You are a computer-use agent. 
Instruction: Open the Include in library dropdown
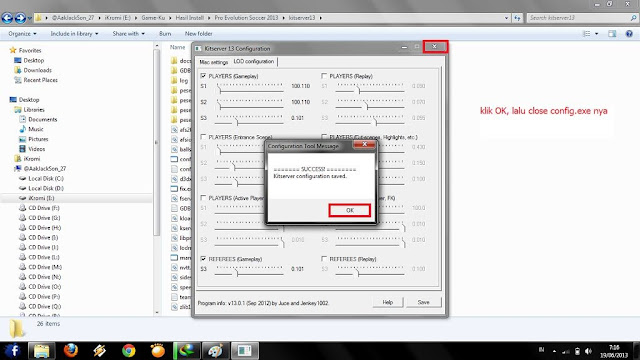click(x=74, y=33)
